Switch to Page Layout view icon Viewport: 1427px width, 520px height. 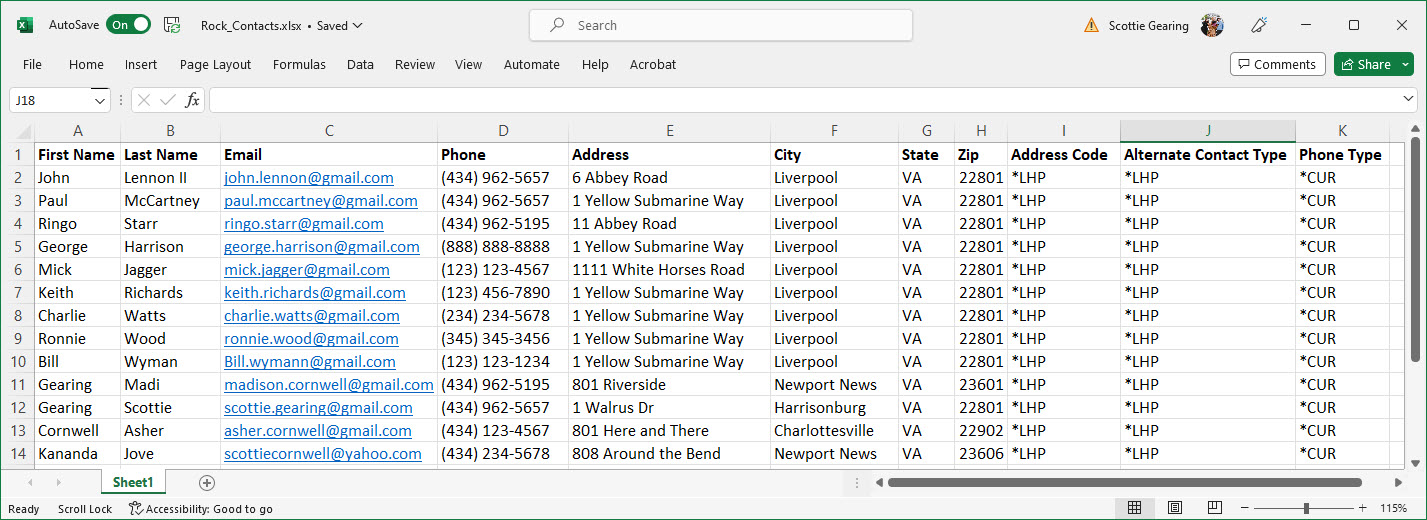[1175, 508]
